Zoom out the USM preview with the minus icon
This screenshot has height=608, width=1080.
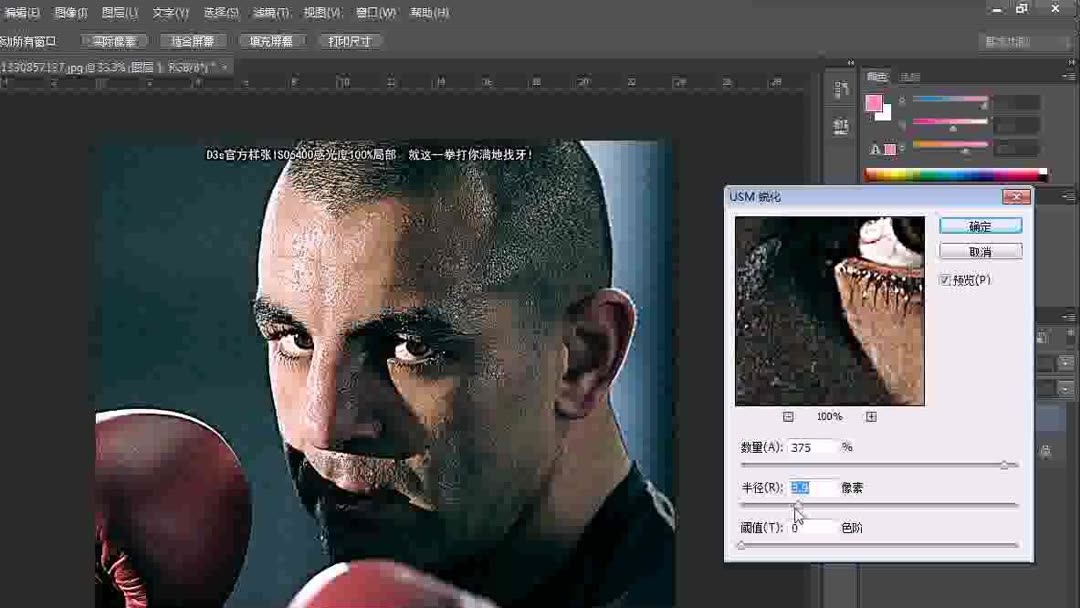click(788, 414)
